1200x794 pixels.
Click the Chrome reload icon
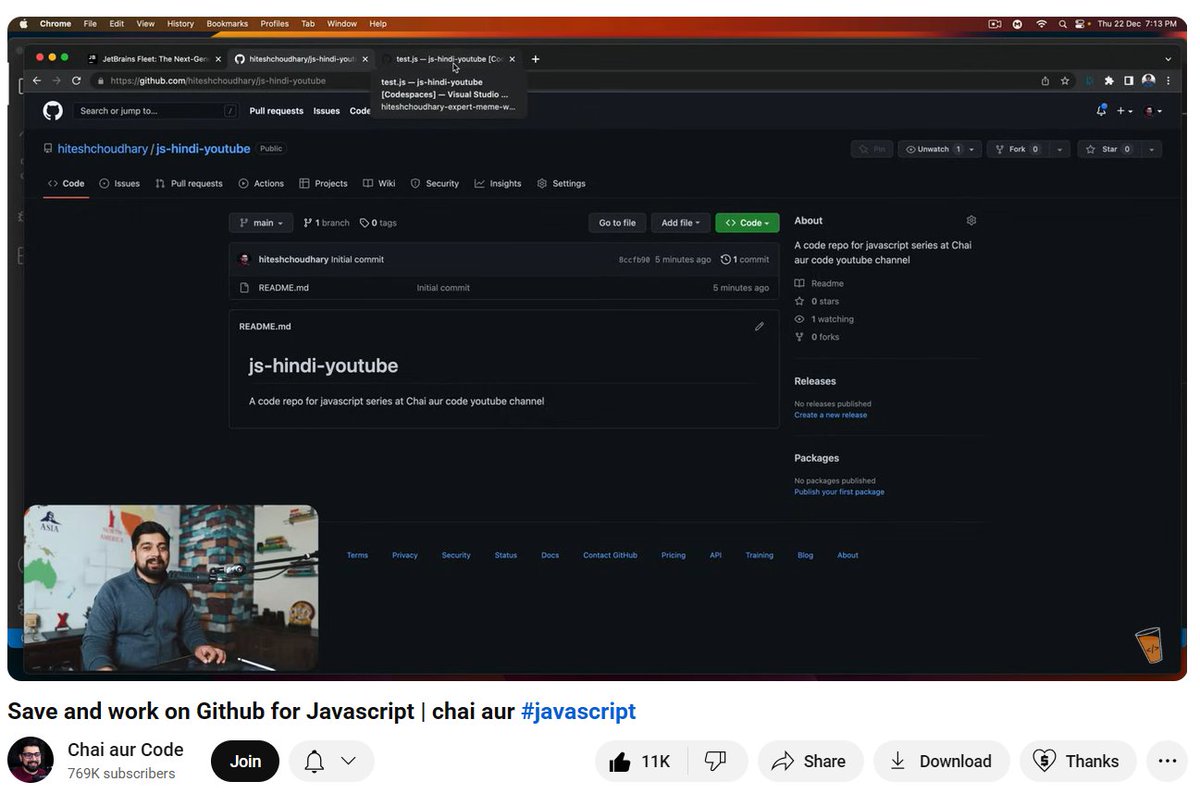click(76, 81)
